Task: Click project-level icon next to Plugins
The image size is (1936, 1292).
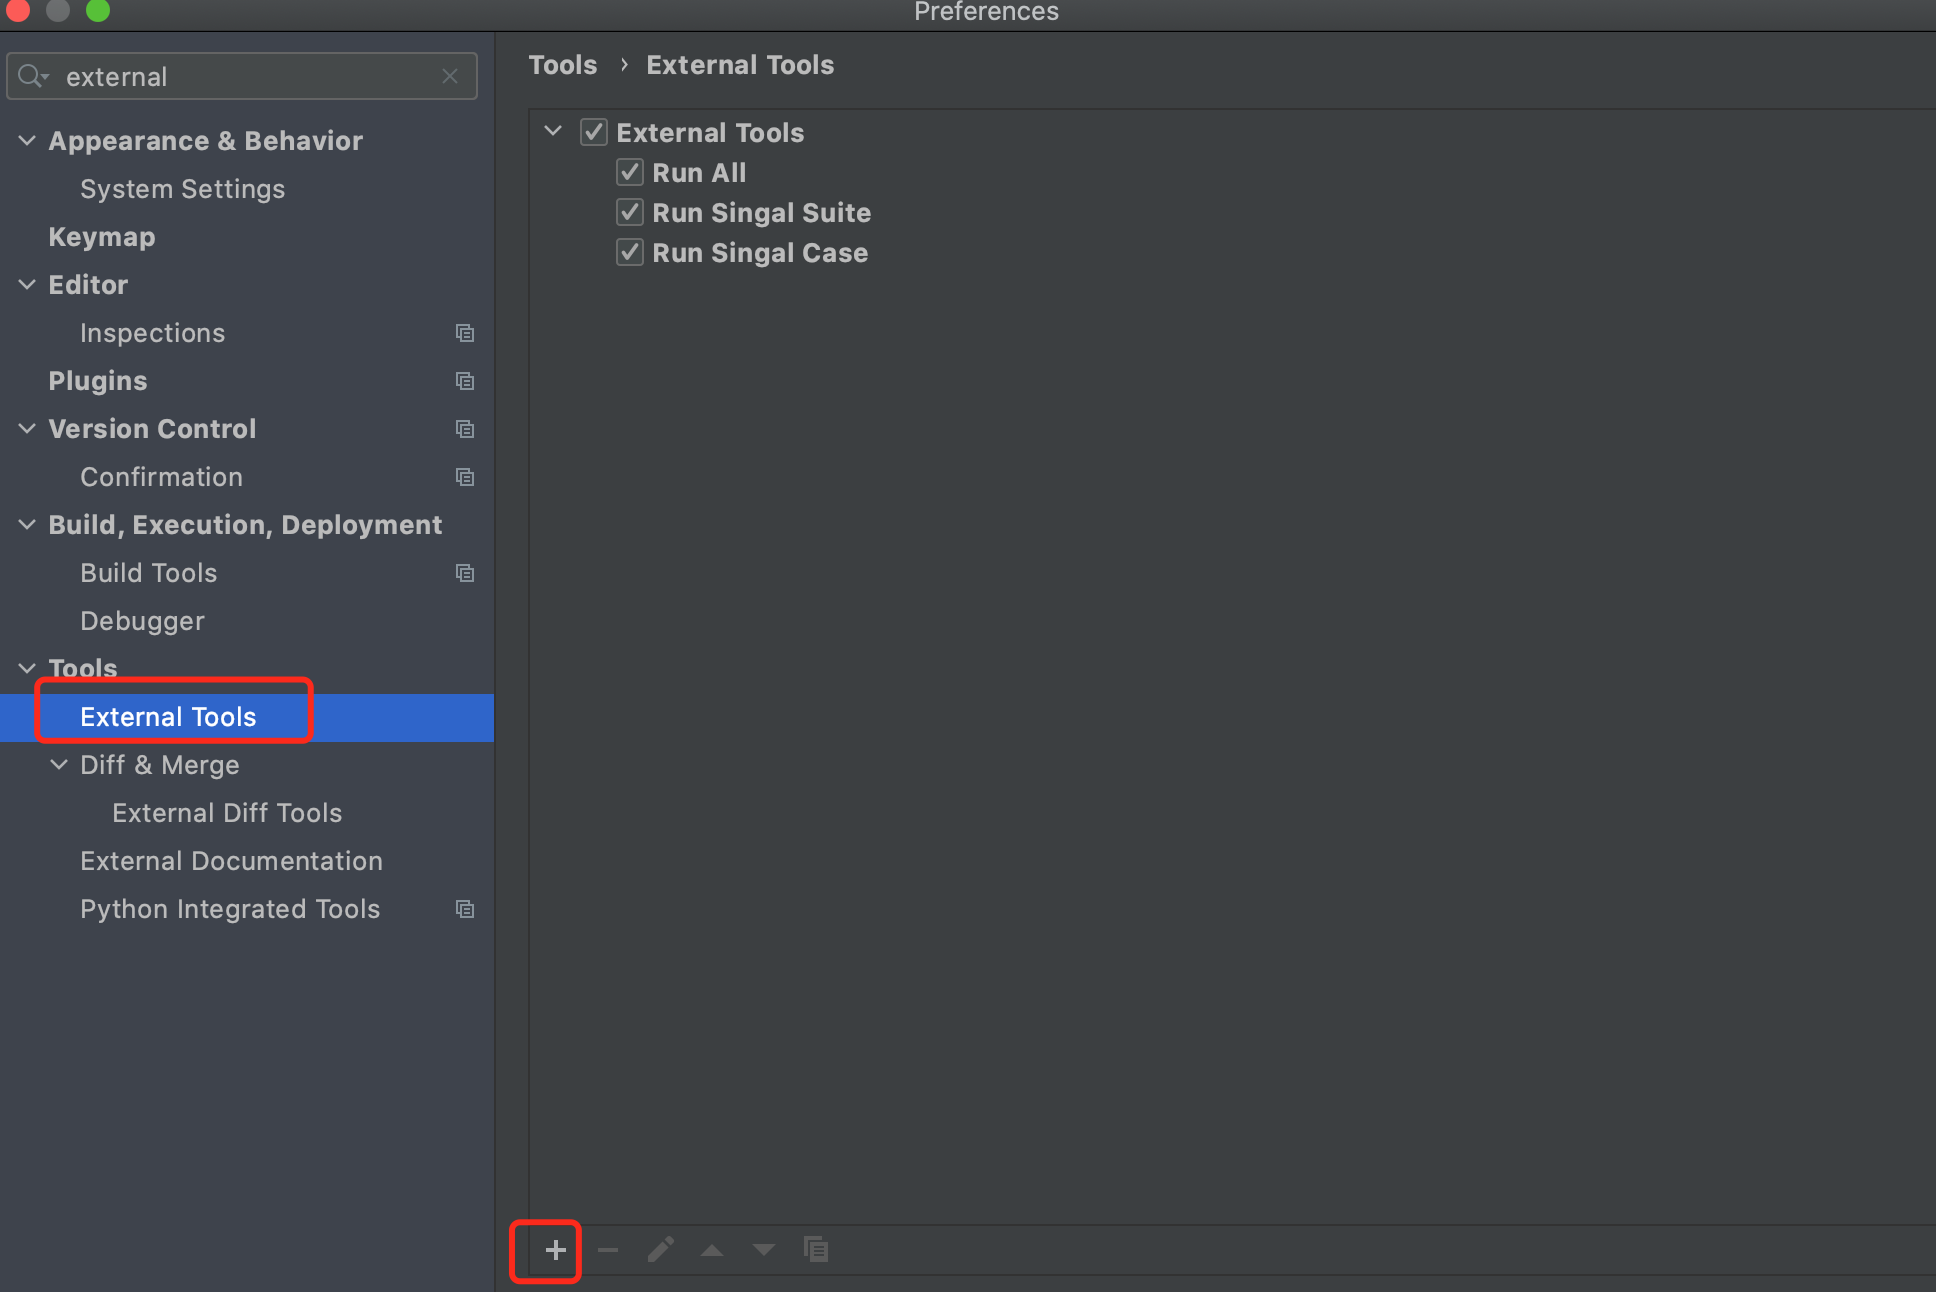Action: point(465,381)
